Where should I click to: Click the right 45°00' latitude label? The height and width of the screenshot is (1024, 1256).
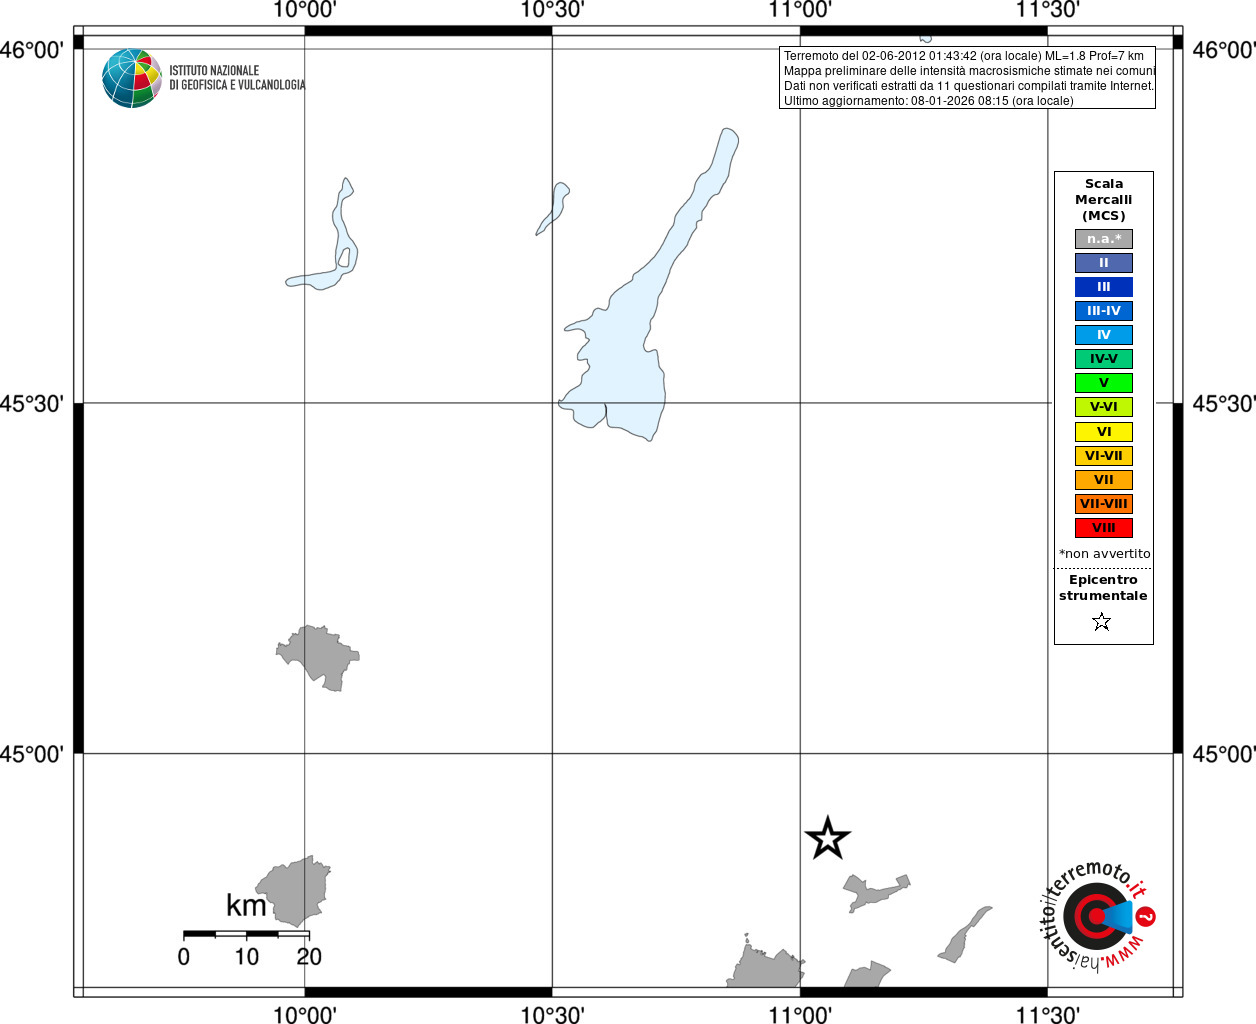(1224, 754)
